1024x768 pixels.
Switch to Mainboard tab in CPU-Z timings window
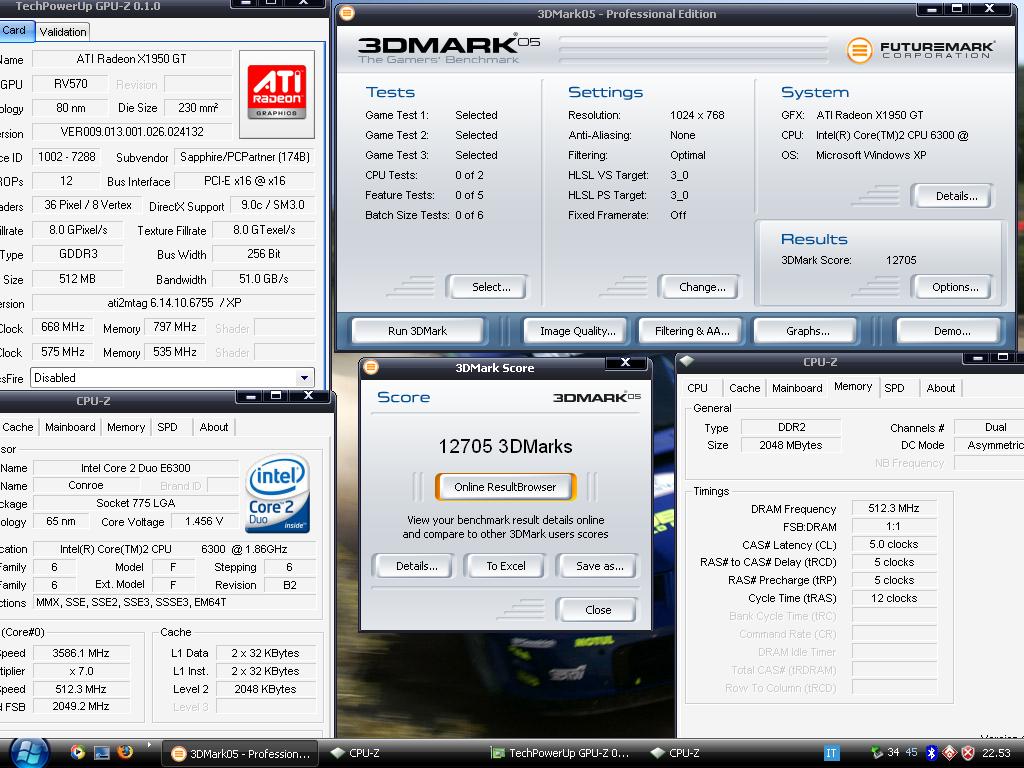(797, 388)
